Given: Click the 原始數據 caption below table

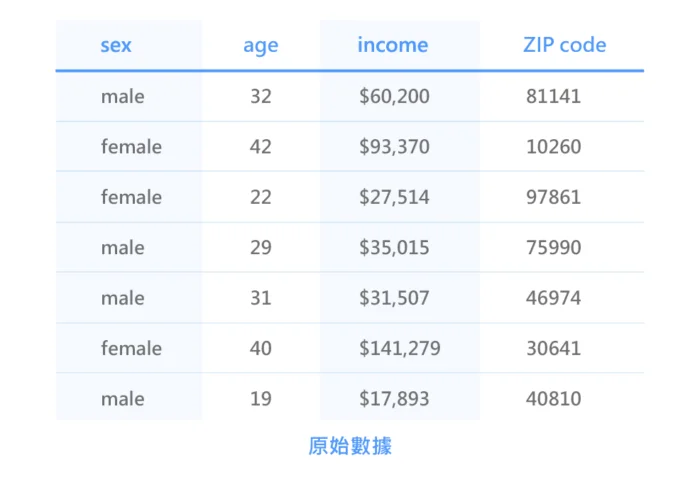Looking at the screenshot, I should (x=350, y=446).
